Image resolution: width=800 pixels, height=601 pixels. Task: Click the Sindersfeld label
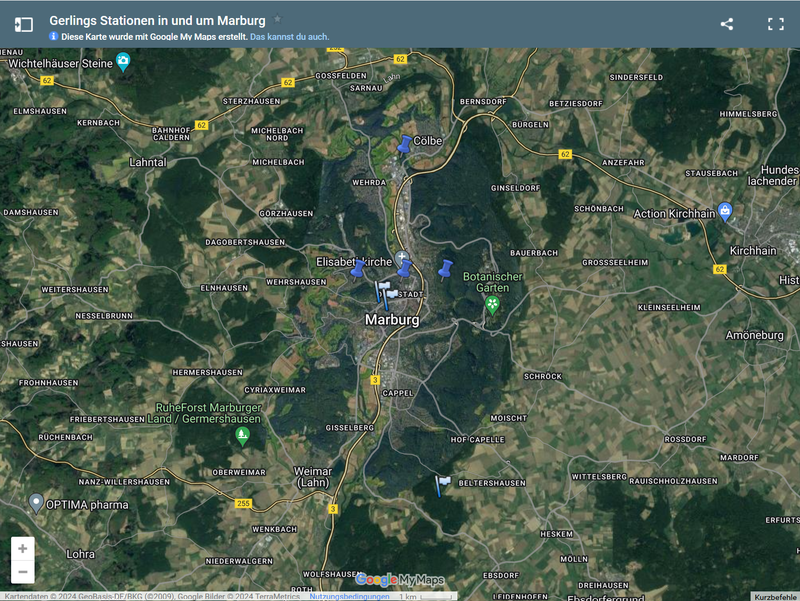[636, 77]
